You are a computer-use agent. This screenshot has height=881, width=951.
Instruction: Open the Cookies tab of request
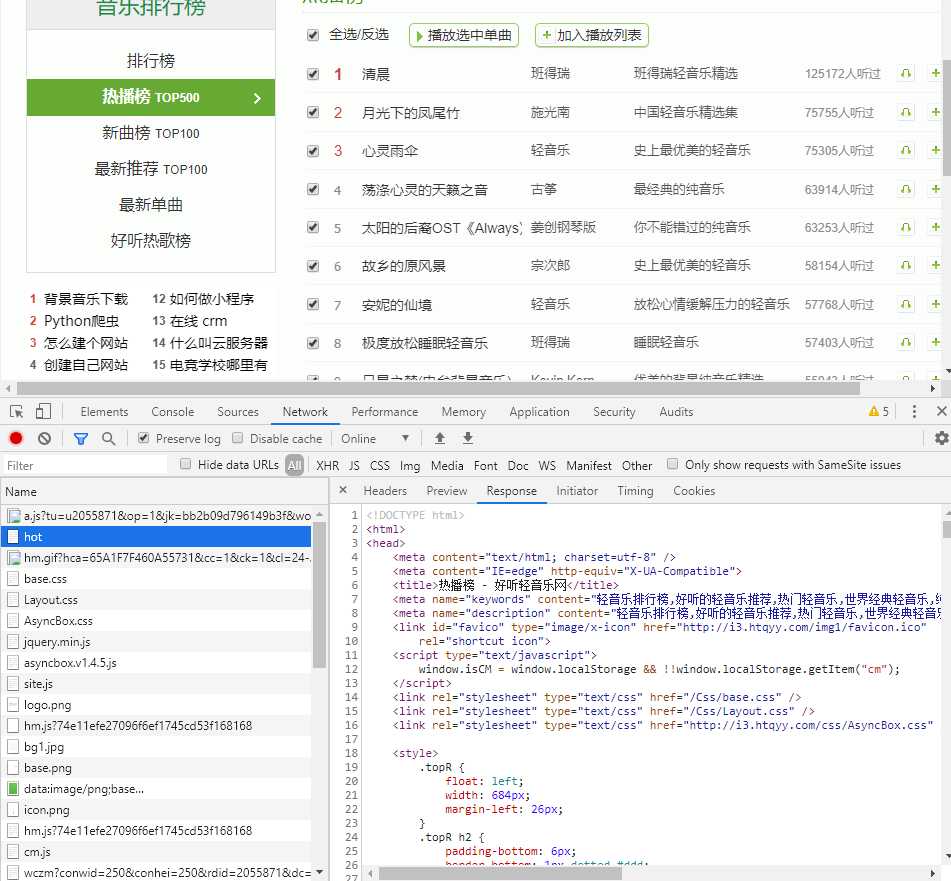[x=694, y=491]
